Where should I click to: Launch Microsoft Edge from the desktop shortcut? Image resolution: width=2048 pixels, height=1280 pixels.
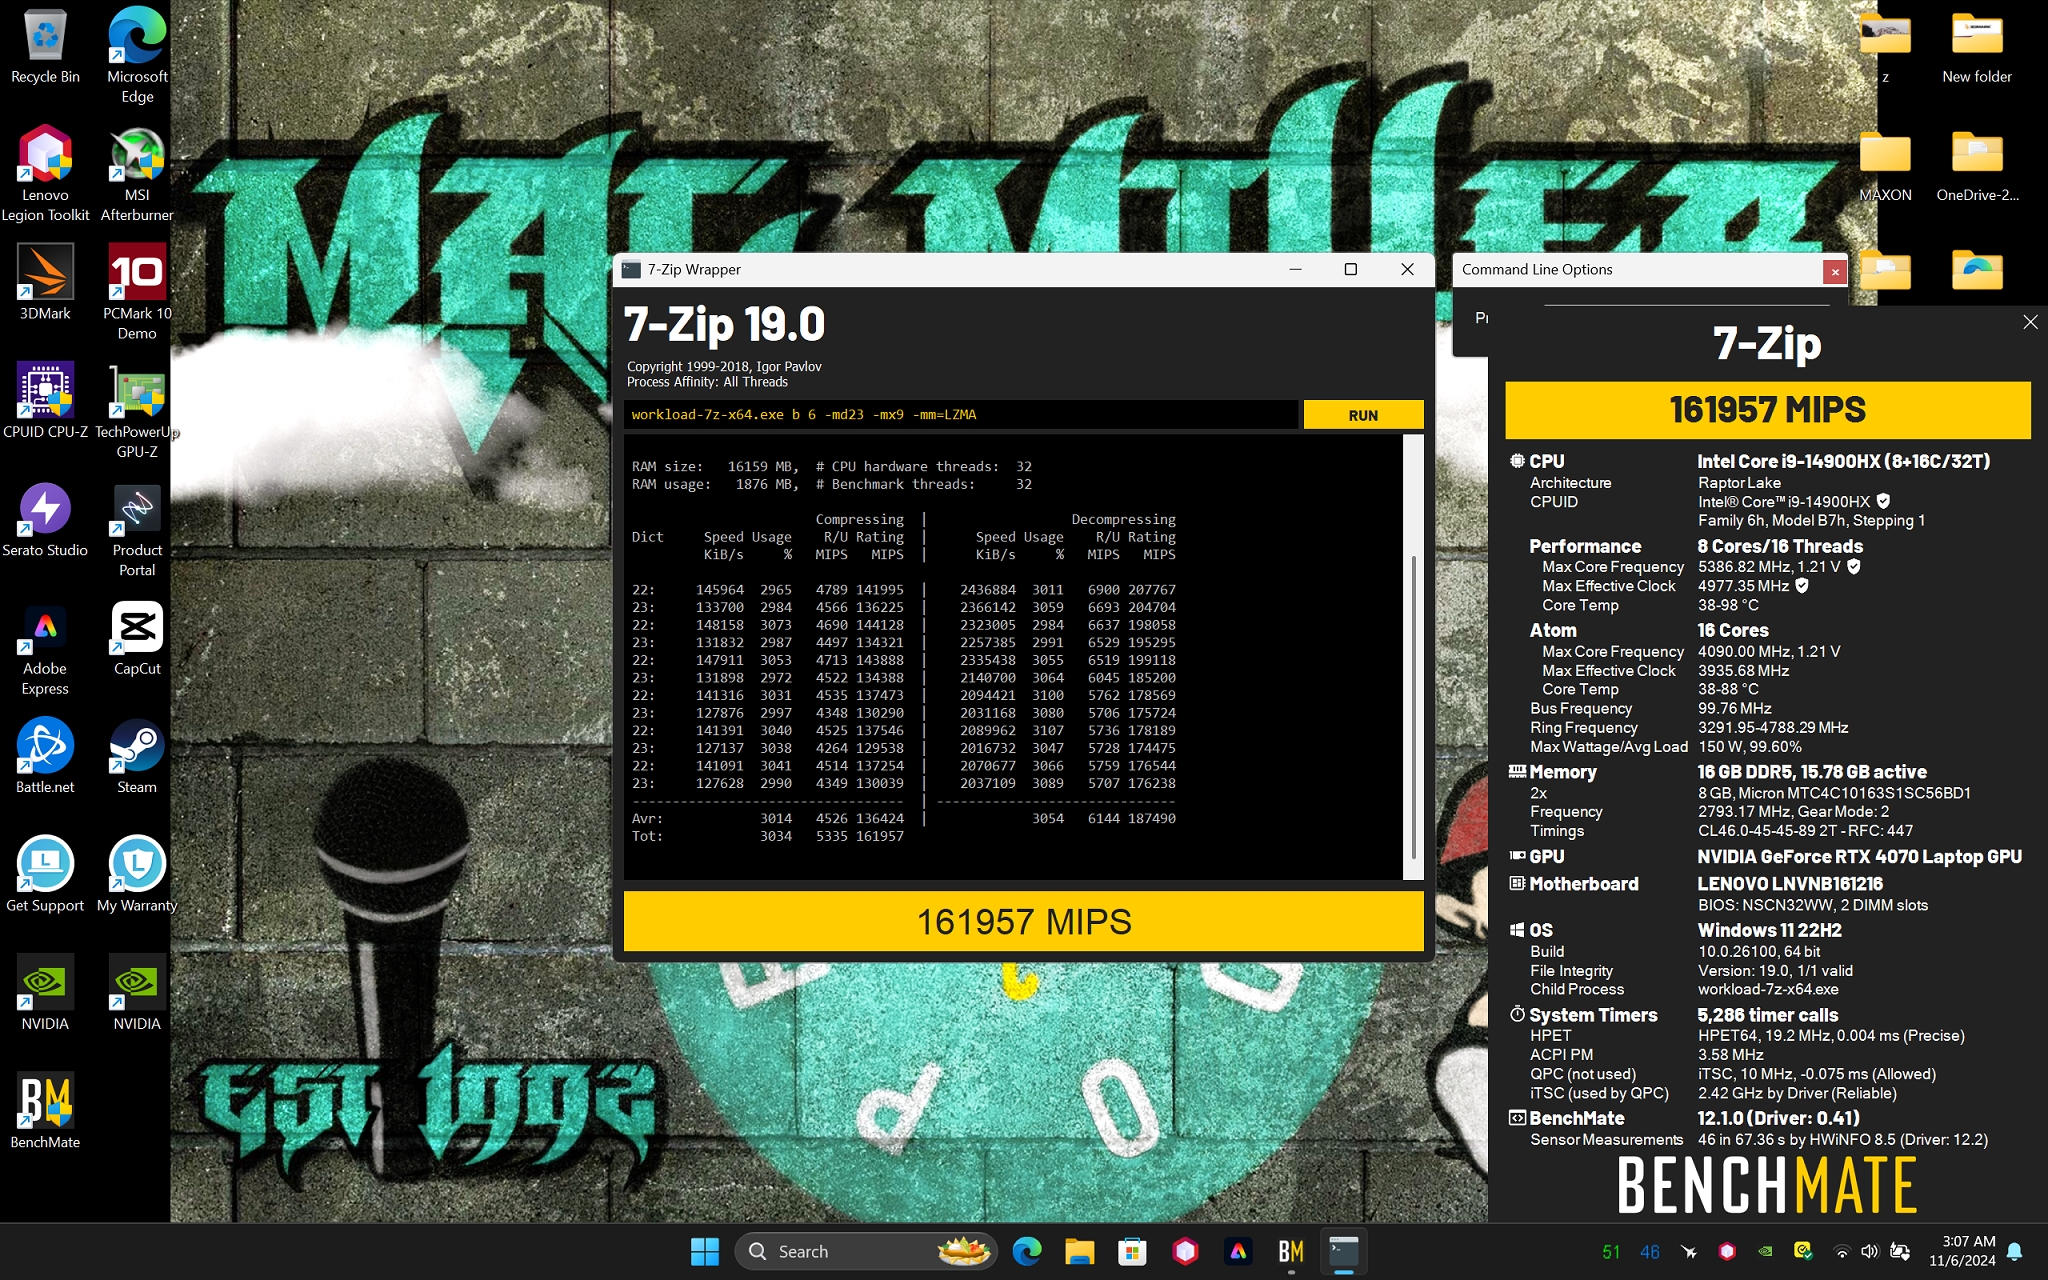(x=137, y=55)
